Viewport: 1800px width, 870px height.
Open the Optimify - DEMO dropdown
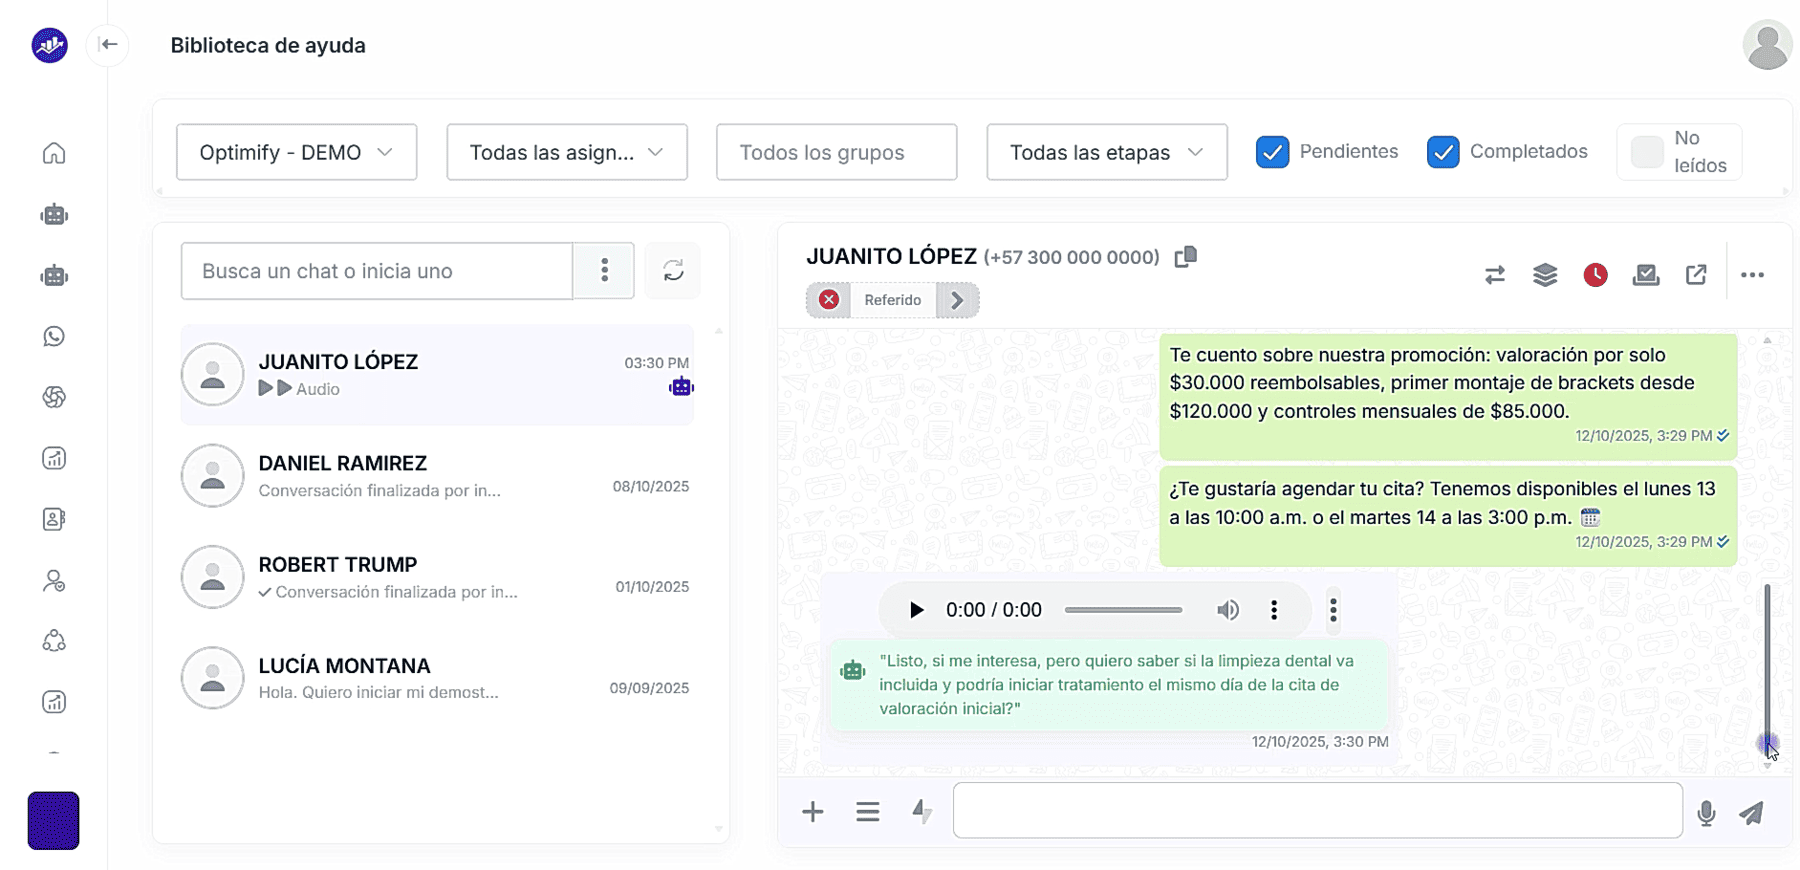click(x=296, y=152)
